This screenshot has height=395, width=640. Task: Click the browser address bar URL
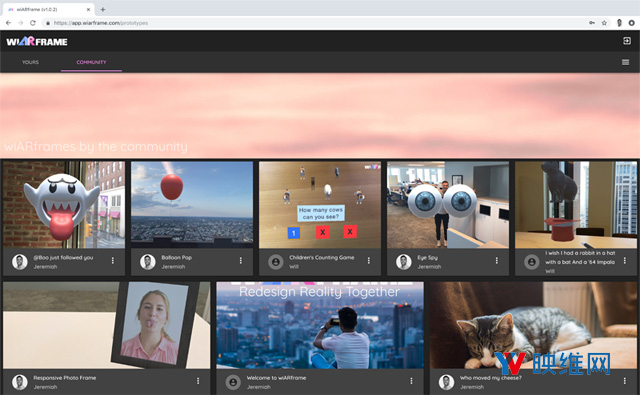pyautogui.click(x=101, y=23)
